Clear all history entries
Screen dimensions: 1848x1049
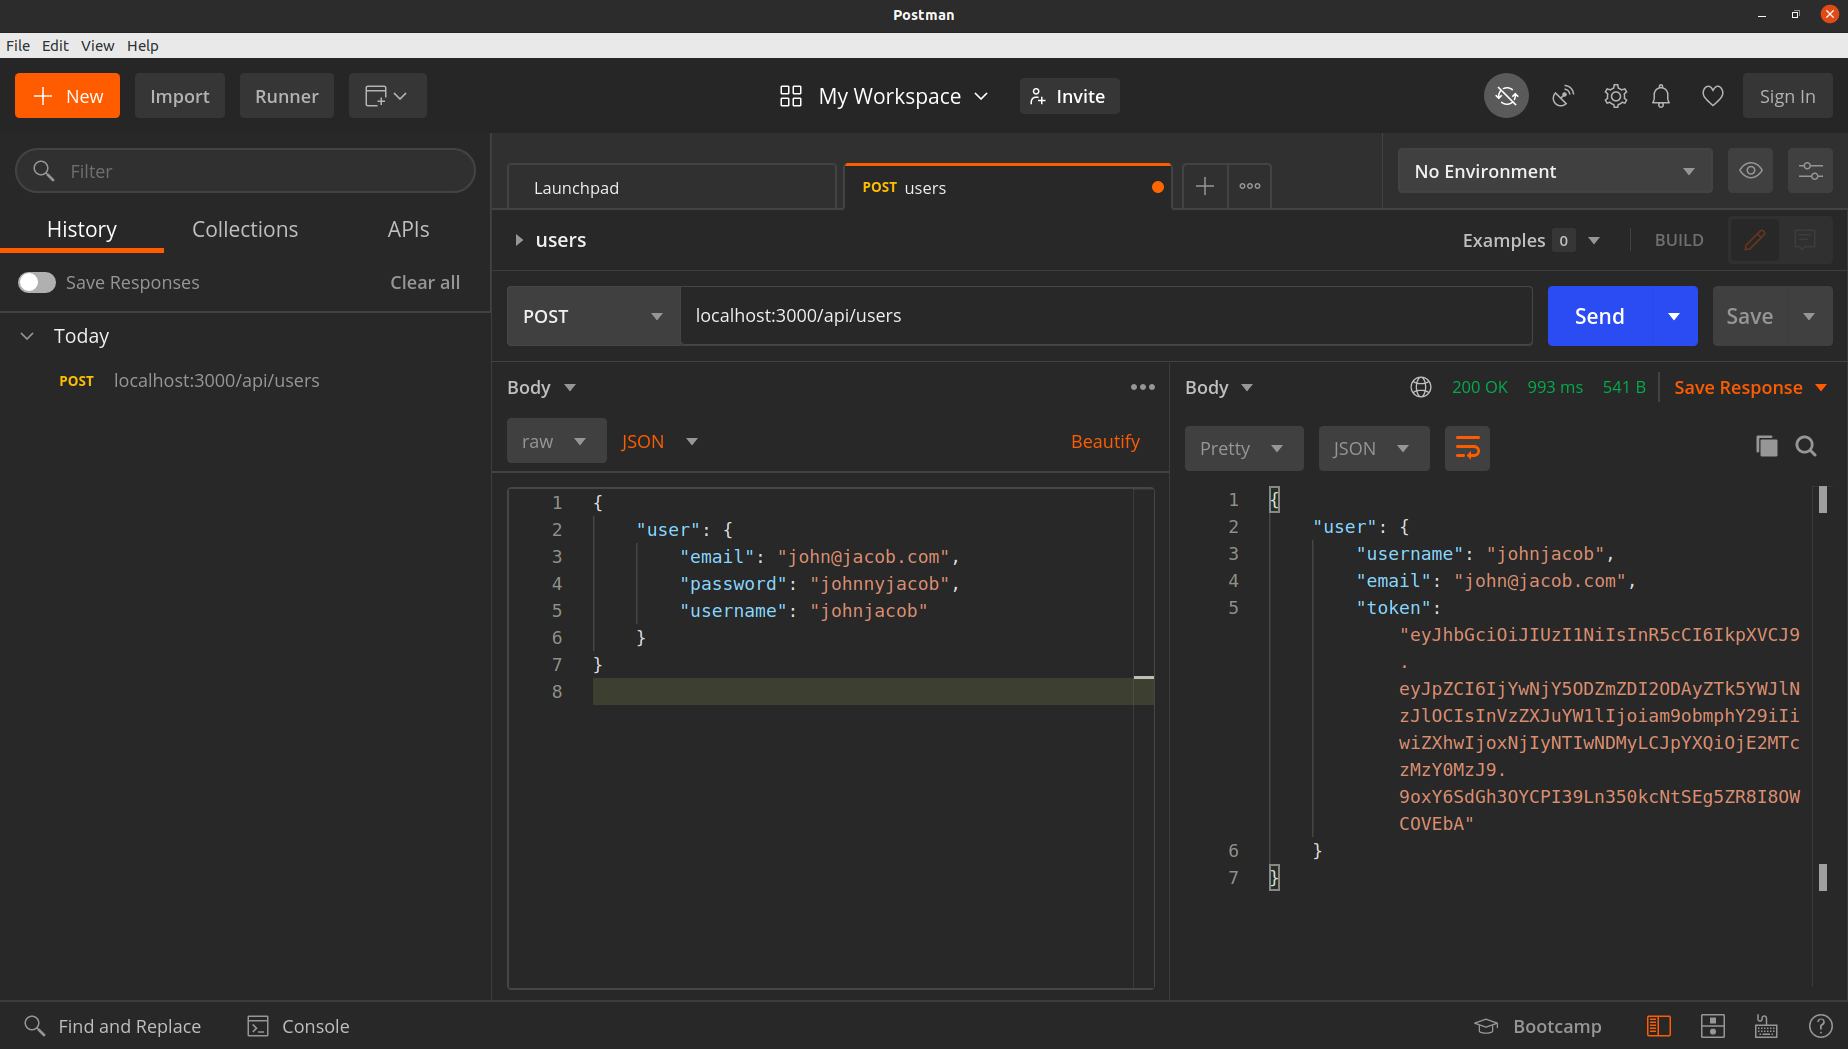pyautogui.click(x=425, y=283)
